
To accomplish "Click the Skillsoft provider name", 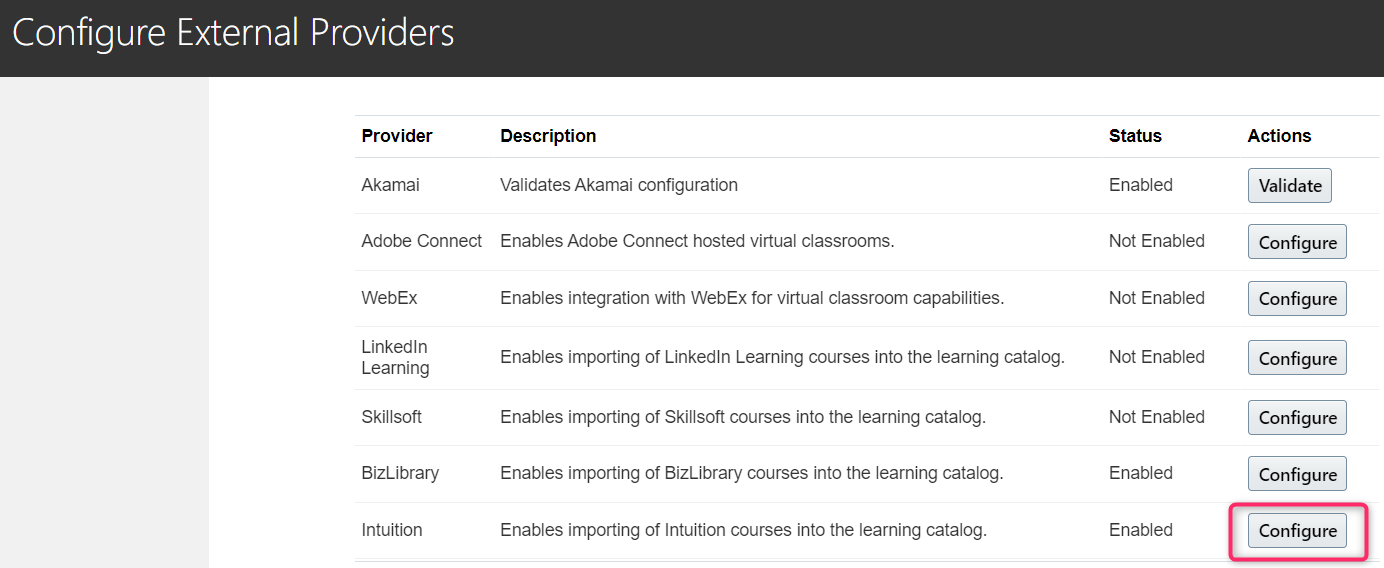I will [391, 417].
